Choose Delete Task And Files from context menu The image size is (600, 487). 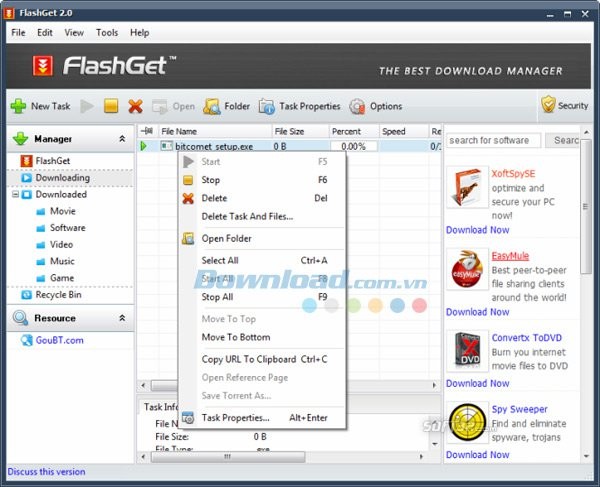(x=247, y=217)
